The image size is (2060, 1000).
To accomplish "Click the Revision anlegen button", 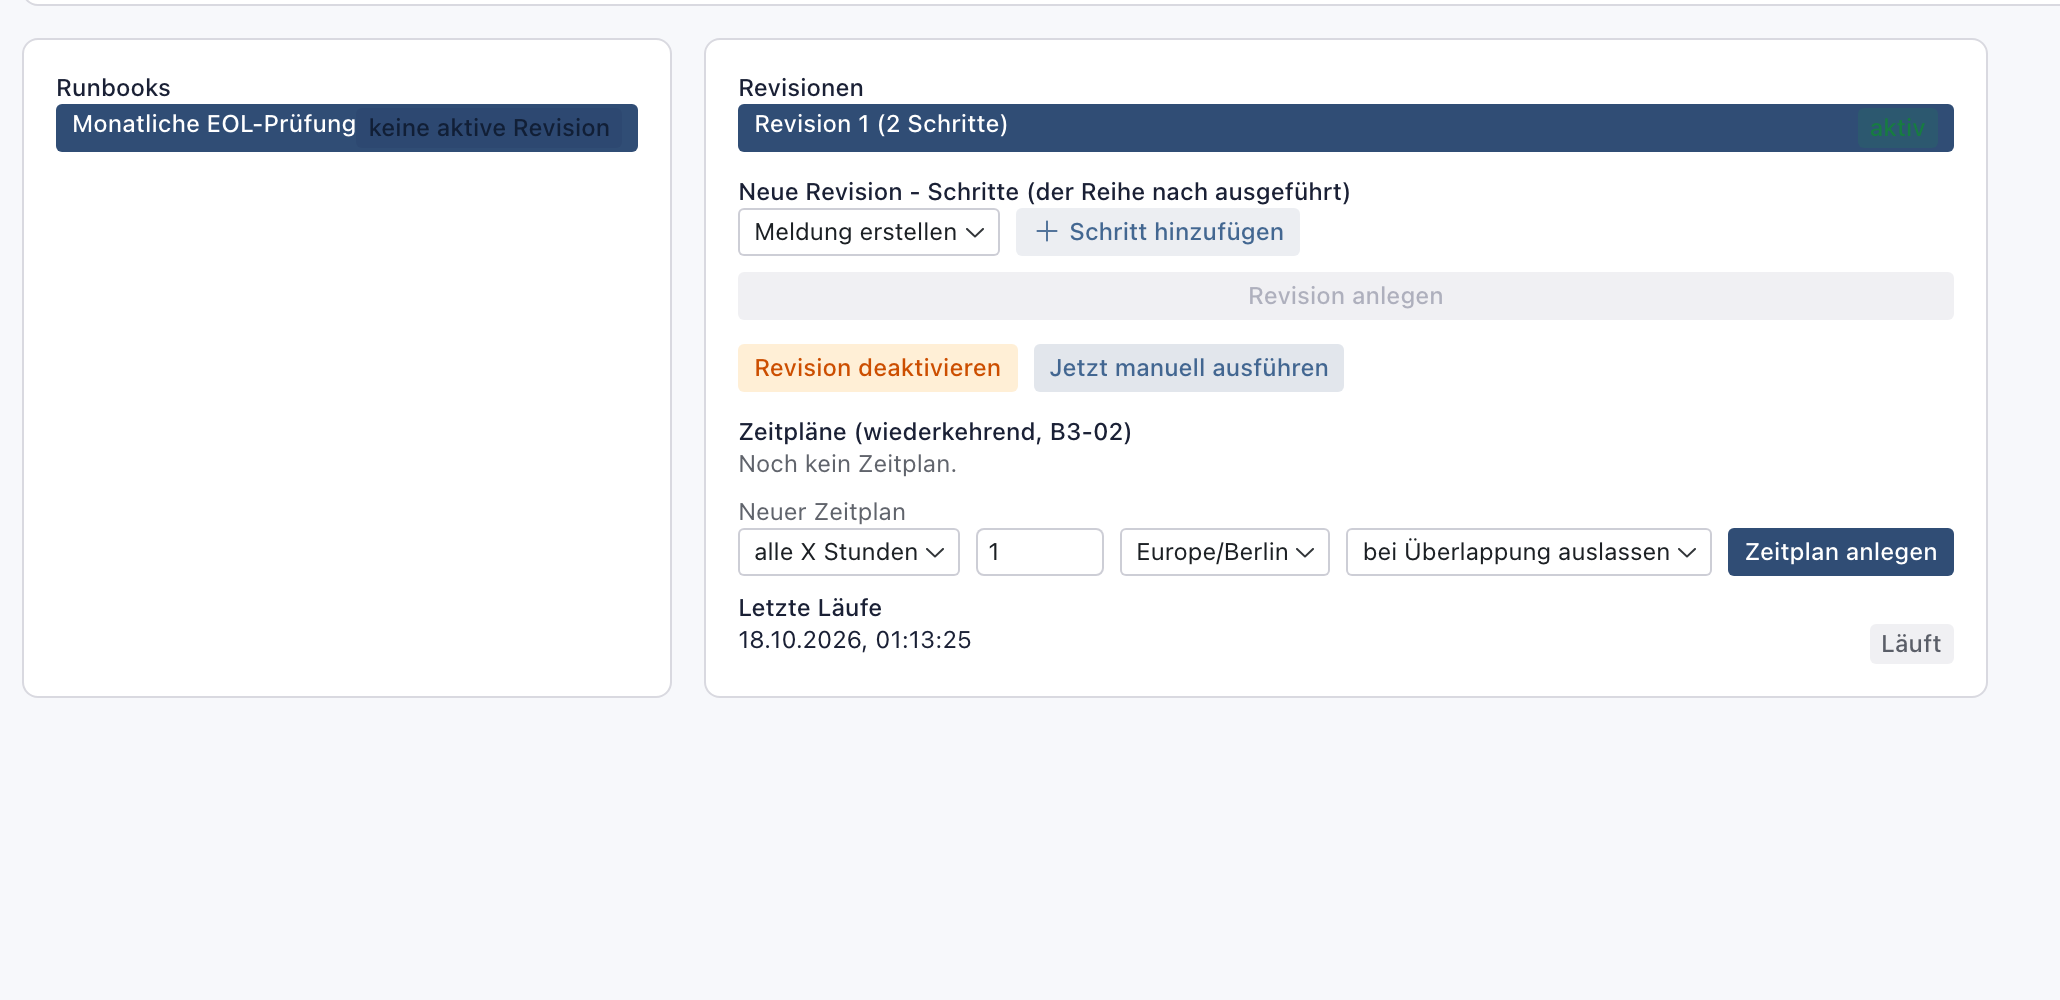I will pos(1345,296).
